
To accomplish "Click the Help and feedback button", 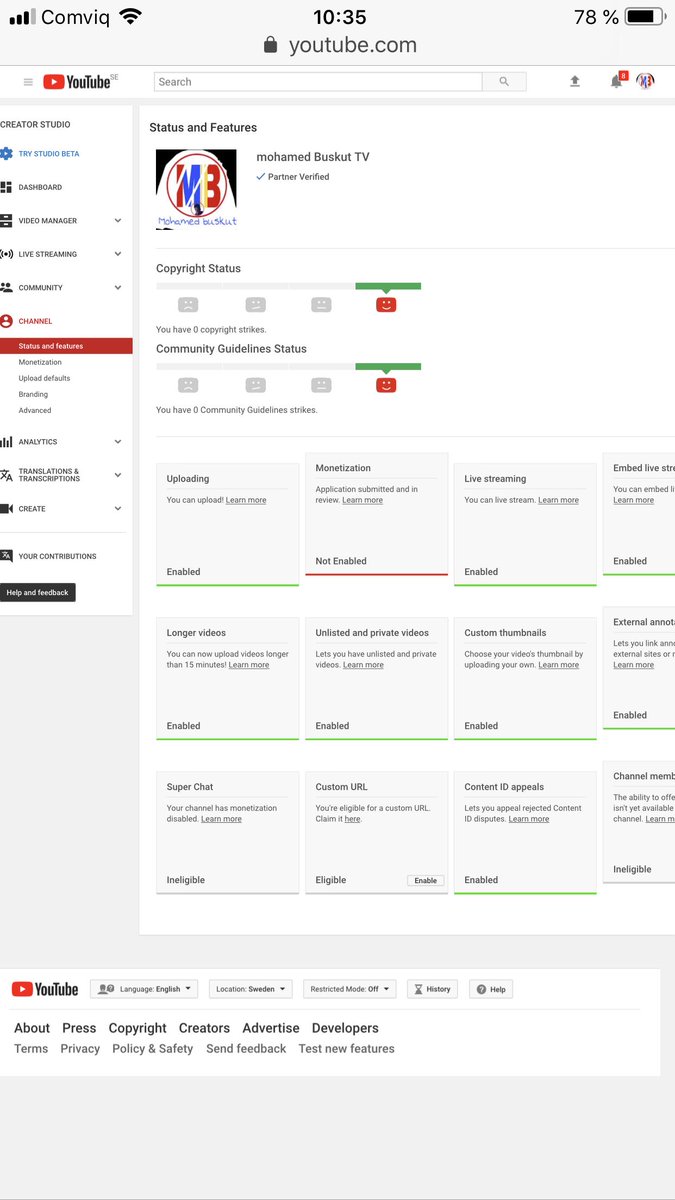I will [x=38, y=593].
